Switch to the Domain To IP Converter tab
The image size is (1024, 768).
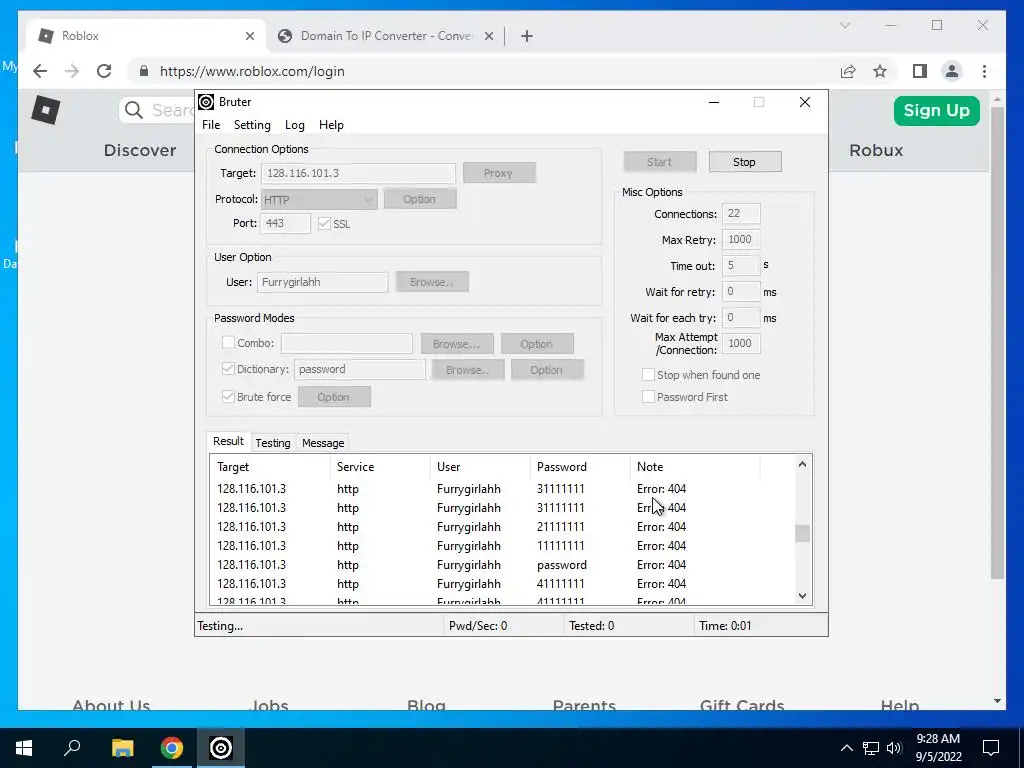385,36
